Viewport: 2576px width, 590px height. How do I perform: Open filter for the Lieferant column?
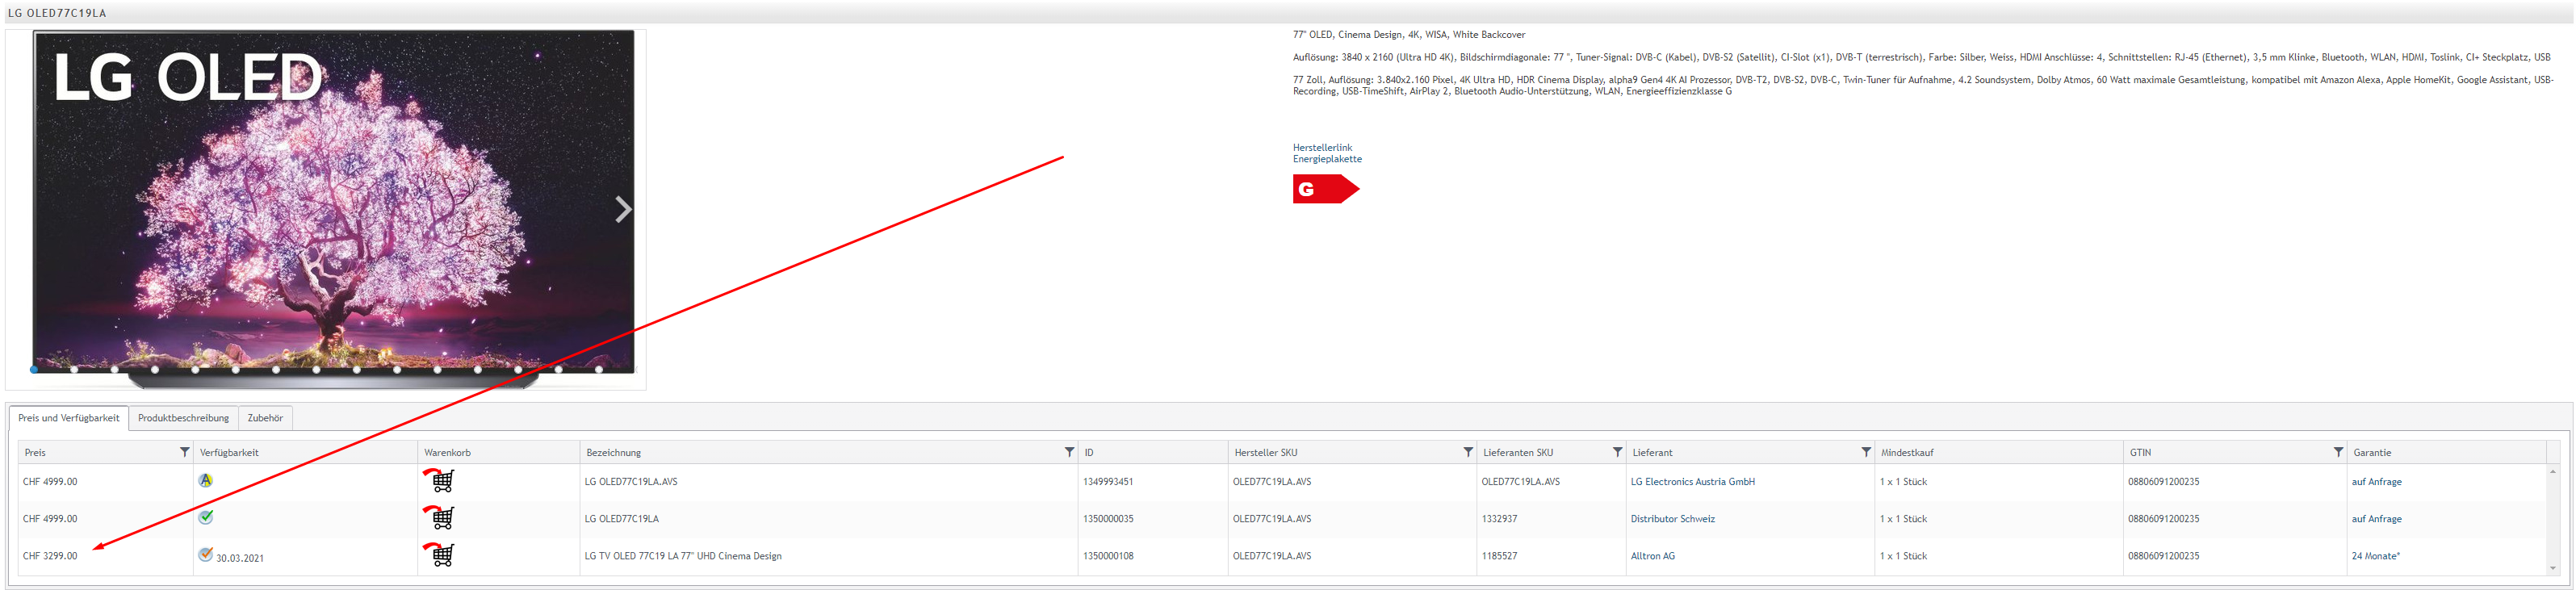[1865, 452]
